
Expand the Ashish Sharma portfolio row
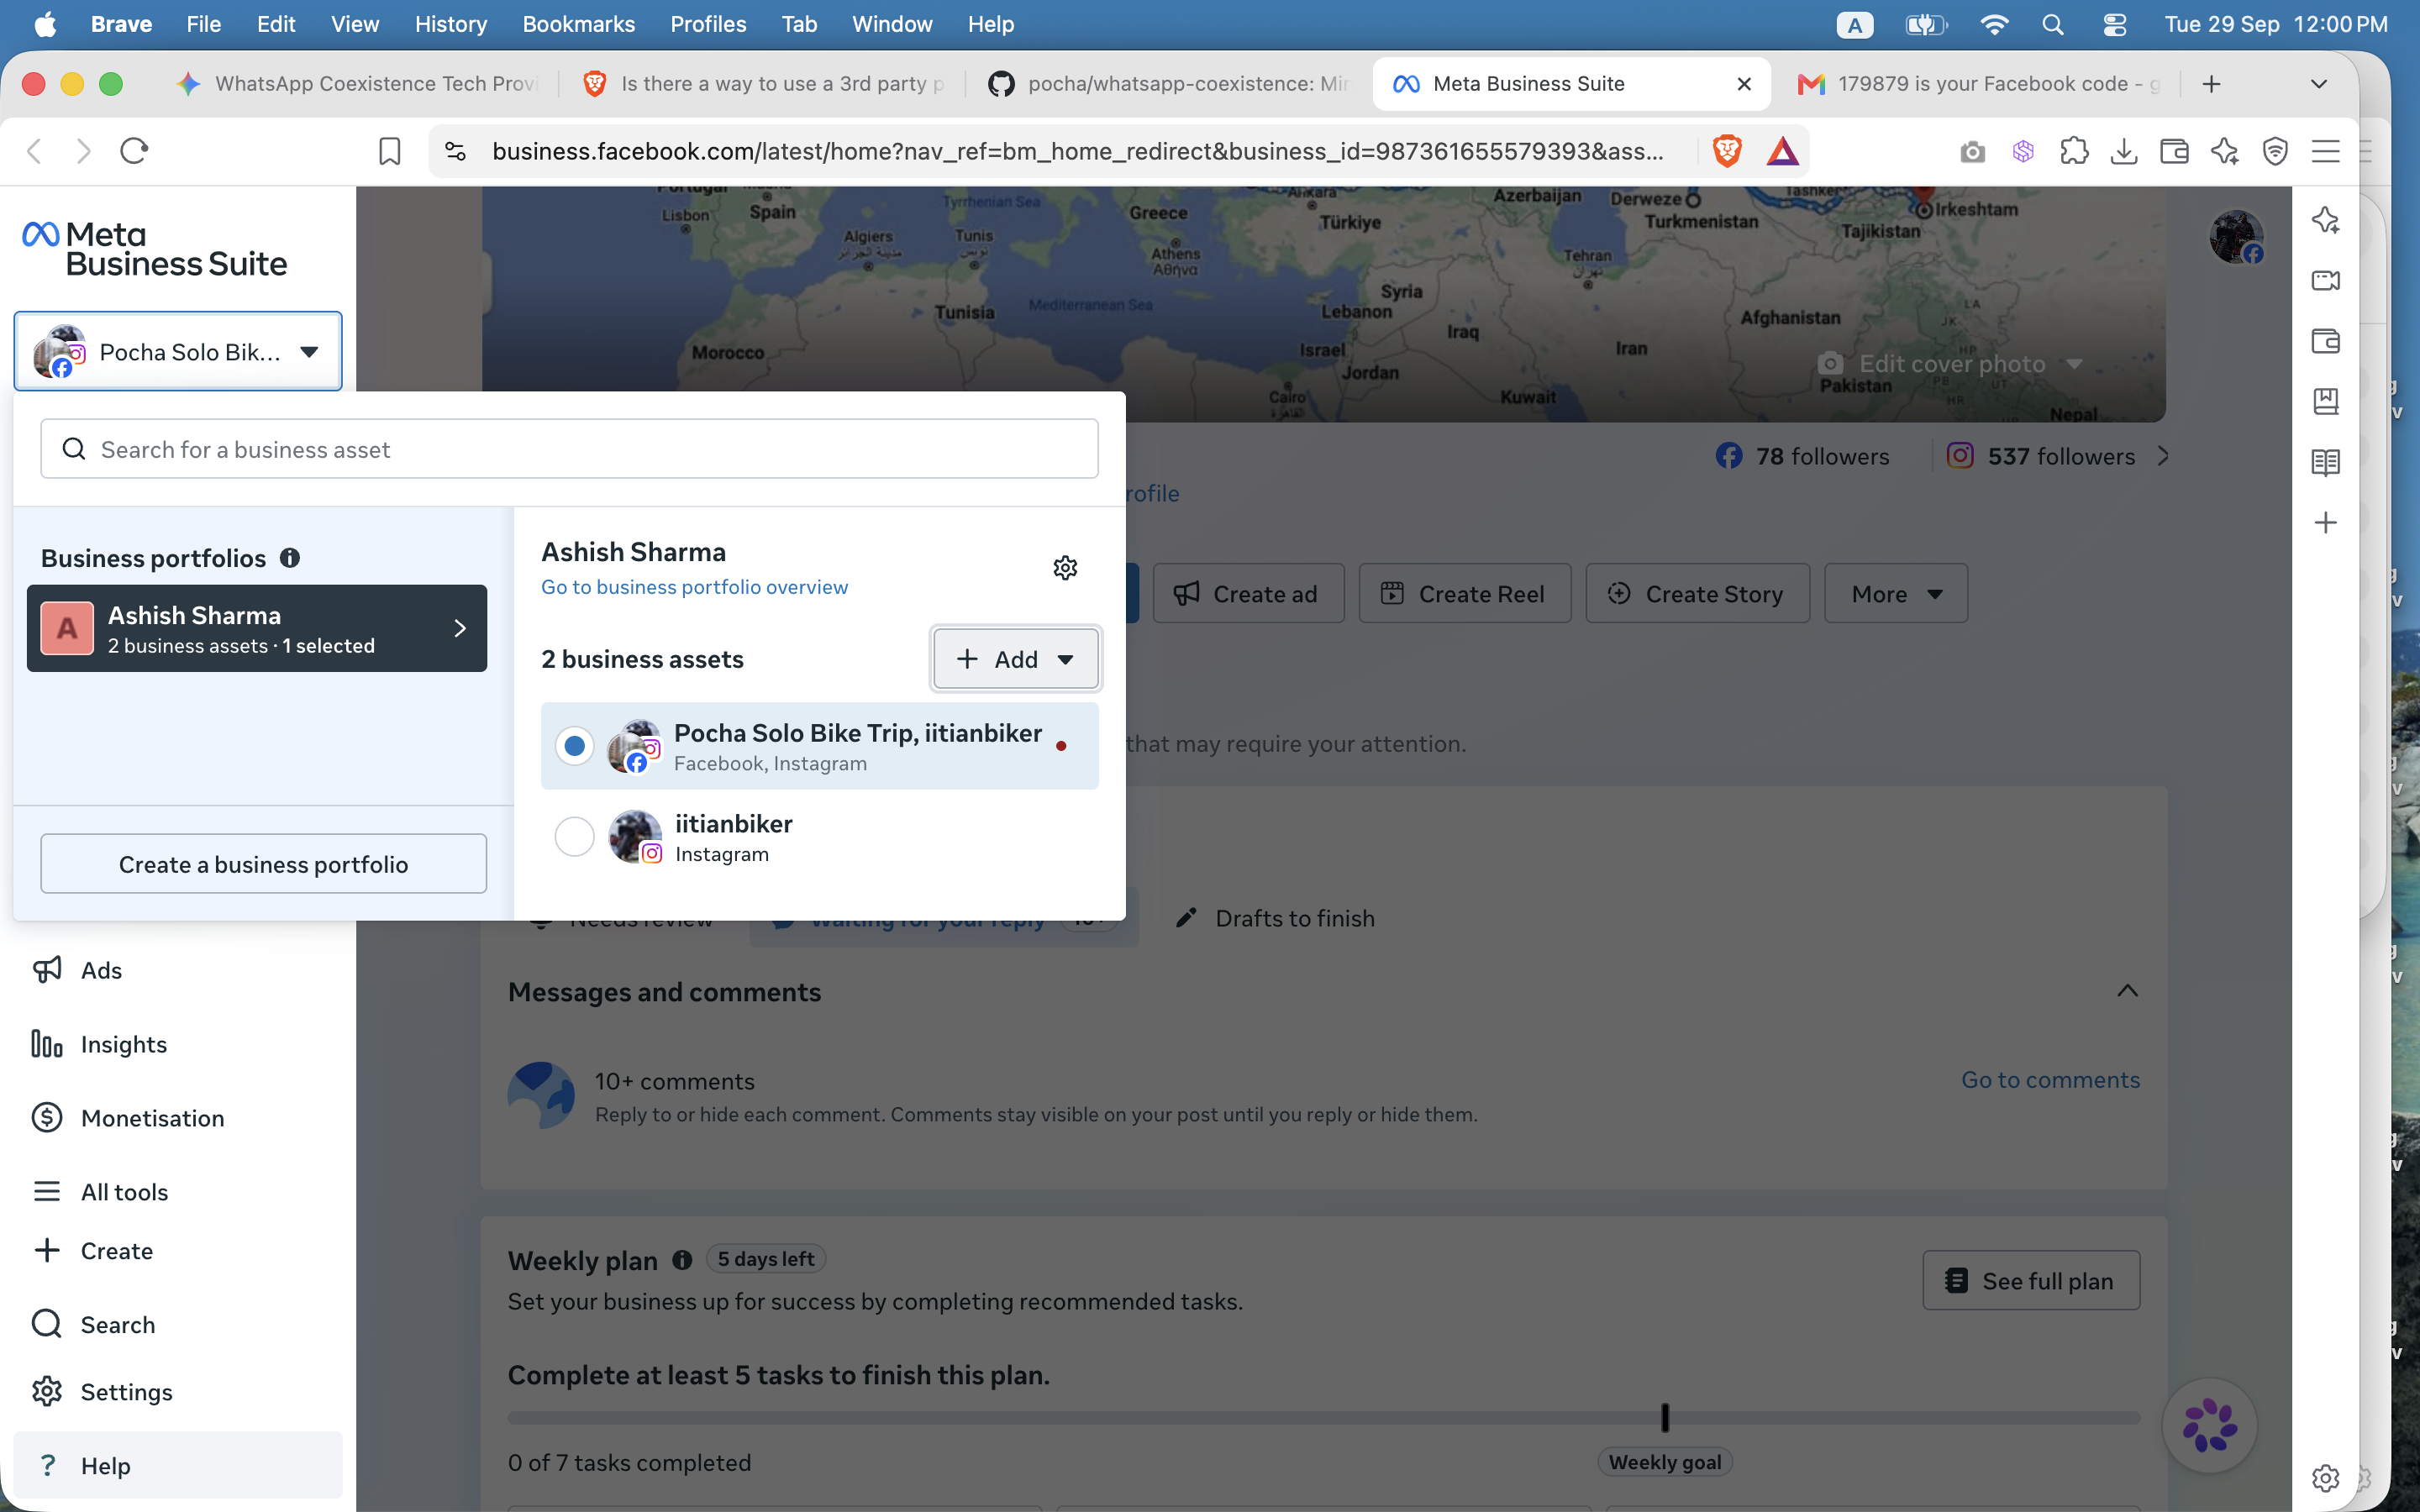[x=257, y=629]
